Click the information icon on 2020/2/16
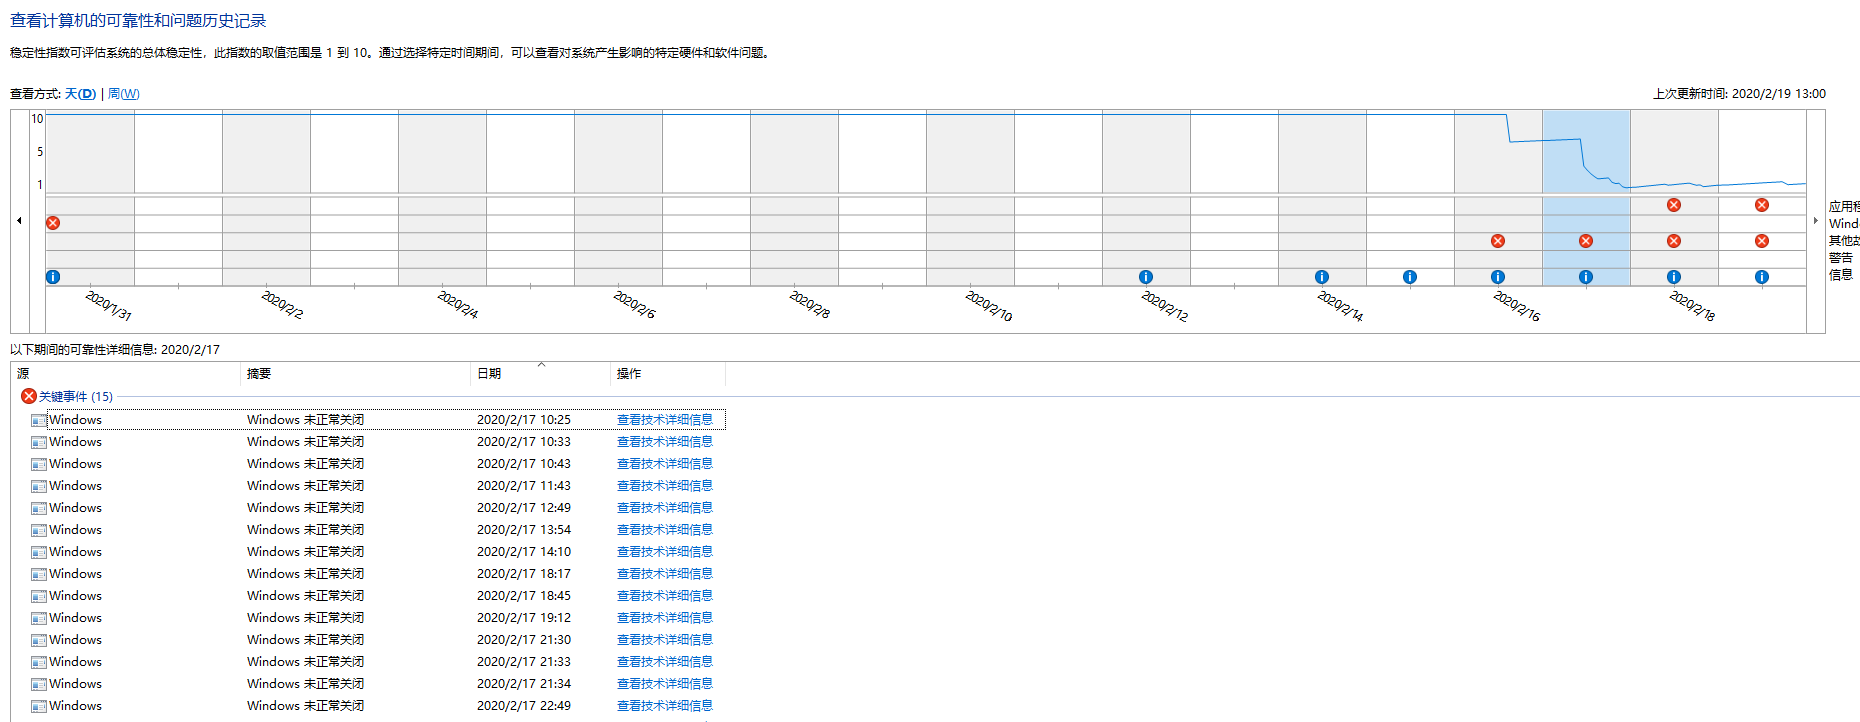The width and height of the screenshot is (1860, 722). coord(1498,277)
